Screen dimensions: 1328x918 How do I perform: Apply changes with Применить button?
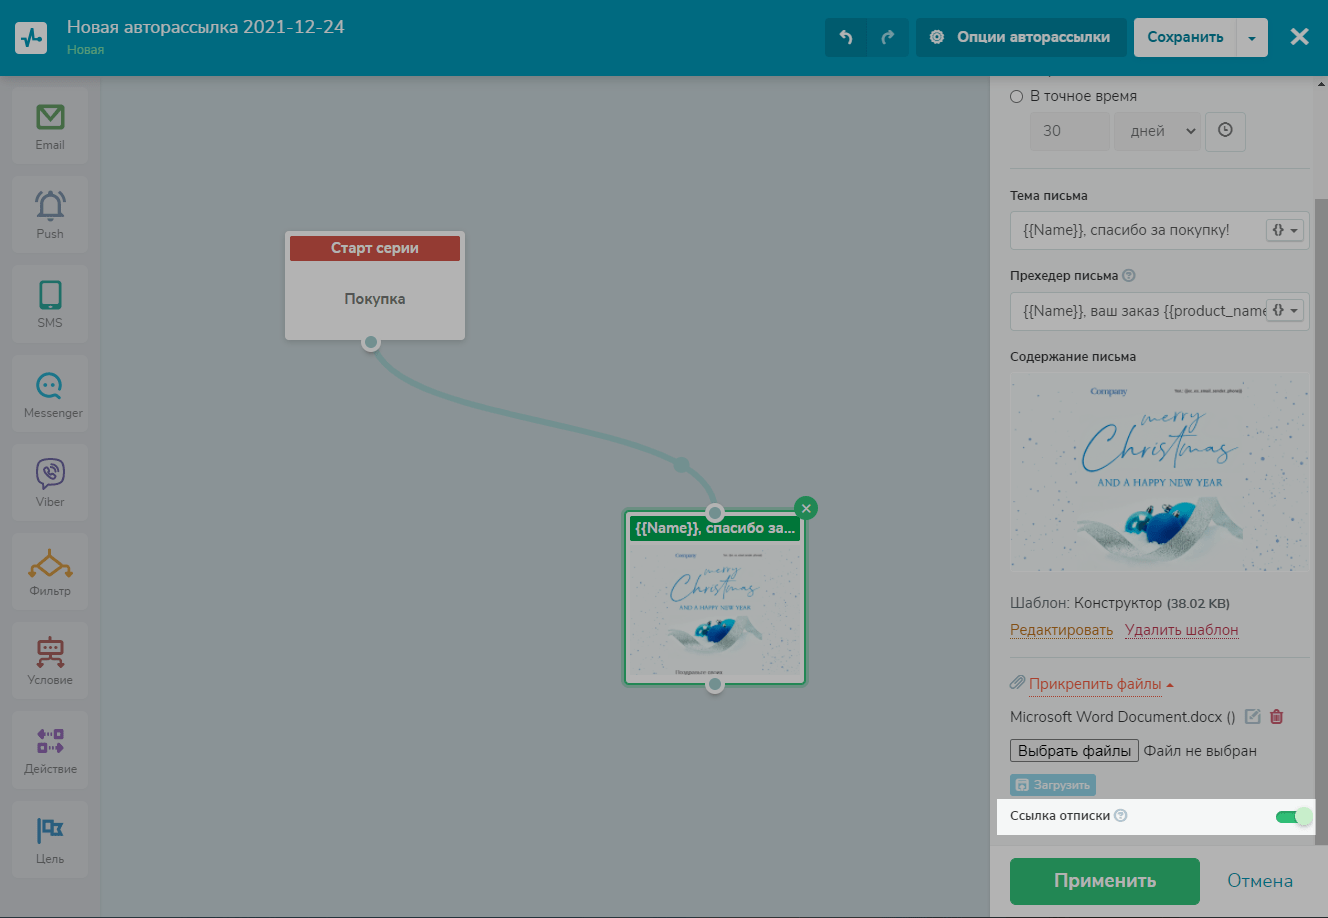coord(1105,881)
